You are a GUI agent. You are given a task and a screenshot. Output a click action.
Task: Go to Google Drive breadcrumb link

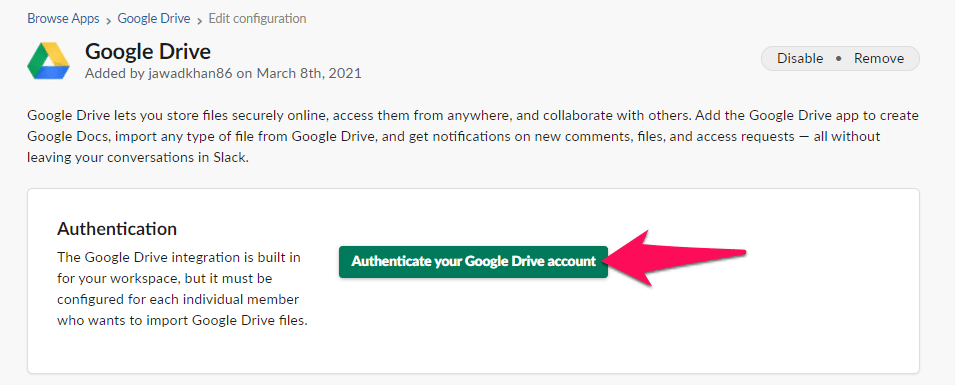point(154,19)
